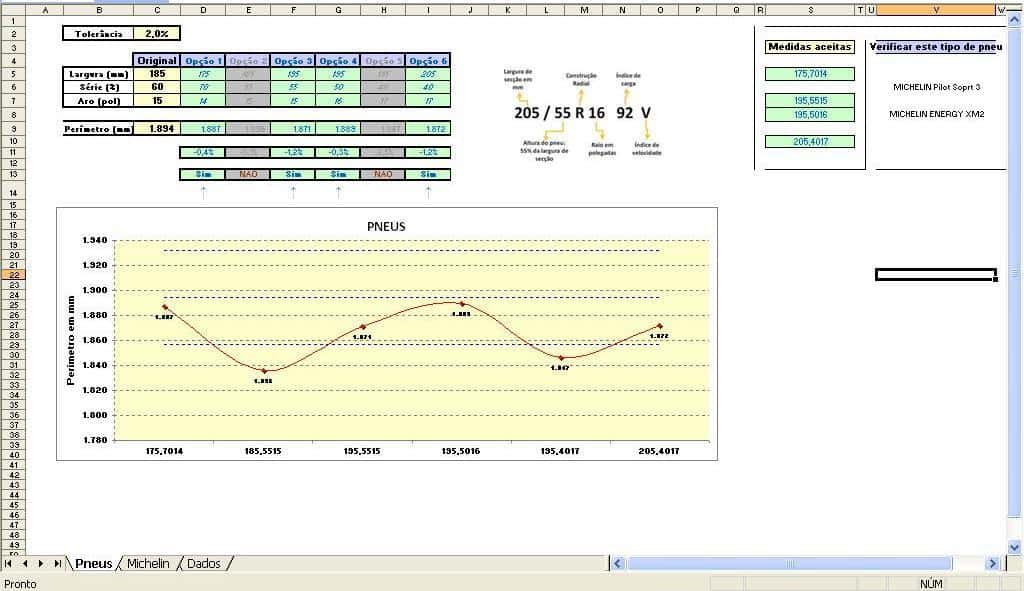1024x591 pixels.
Task: Click vertical scrollbar down arrow
Action: [1016, 547]
